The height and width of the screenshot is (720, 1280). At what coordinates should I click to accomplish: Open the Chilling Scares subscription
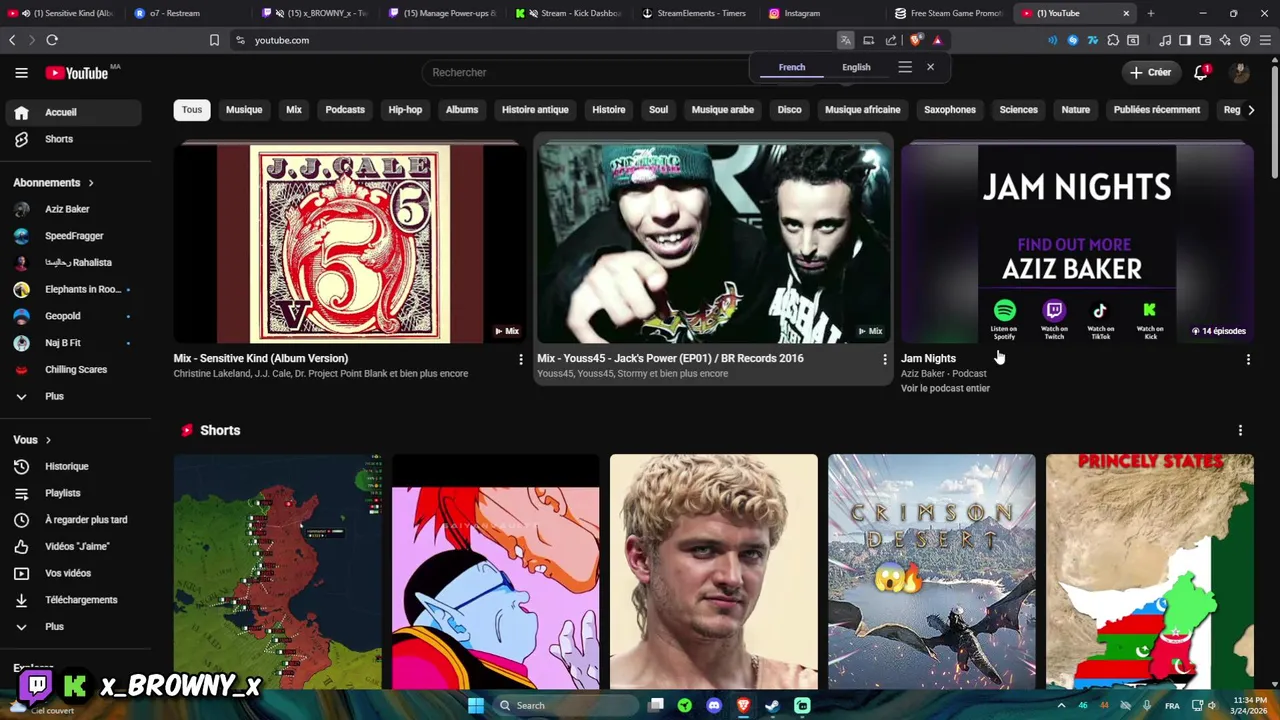[72, 369]
